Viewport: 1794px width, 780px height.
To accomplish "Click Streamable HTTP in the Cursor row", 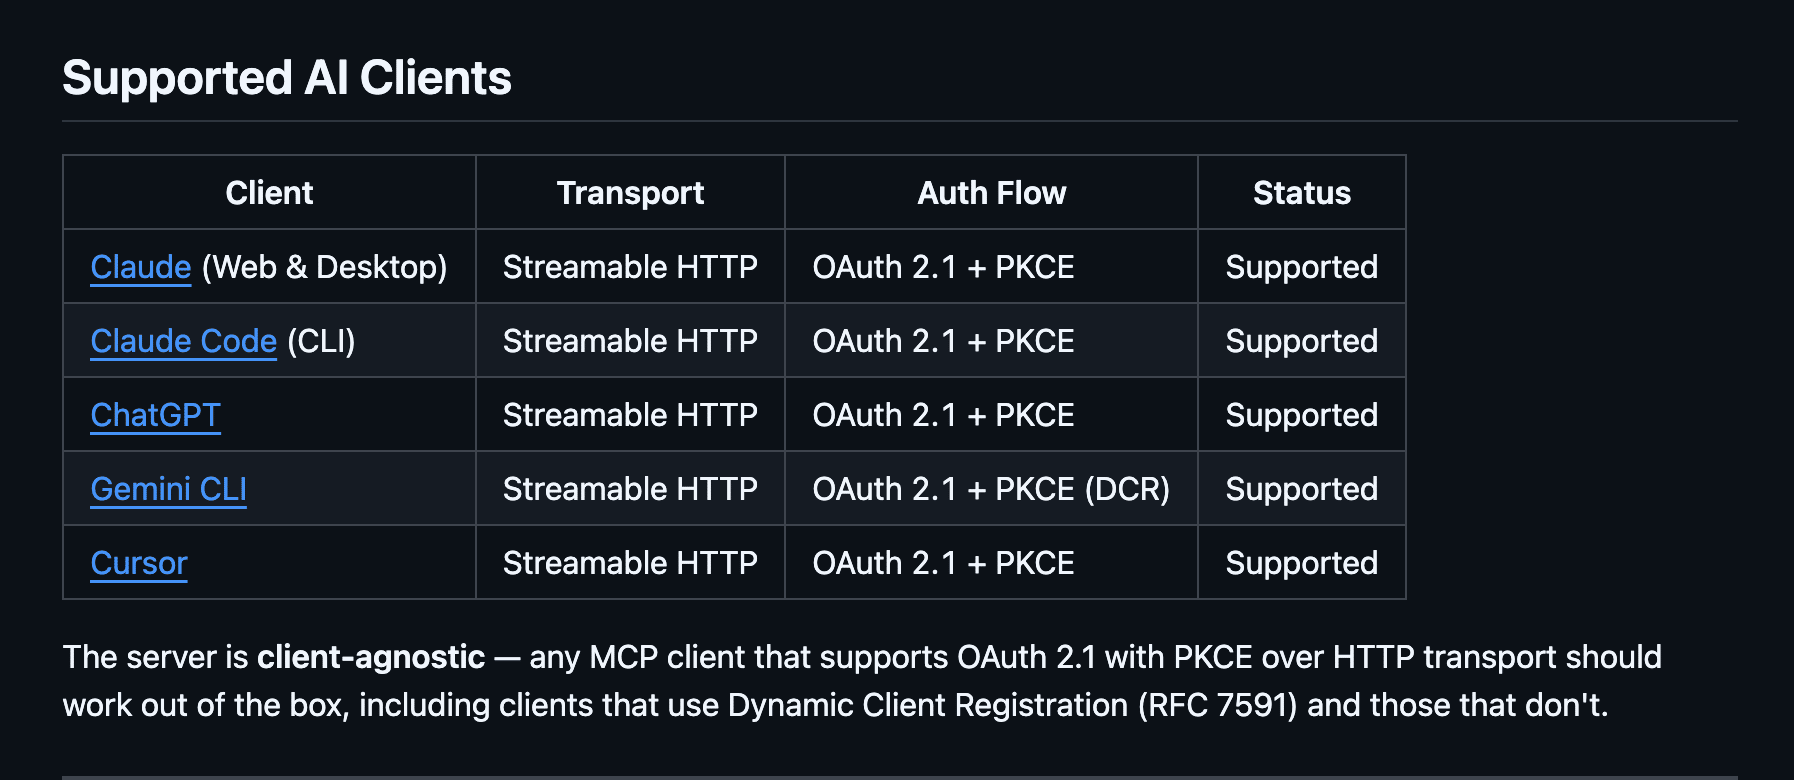I will 630,563.
